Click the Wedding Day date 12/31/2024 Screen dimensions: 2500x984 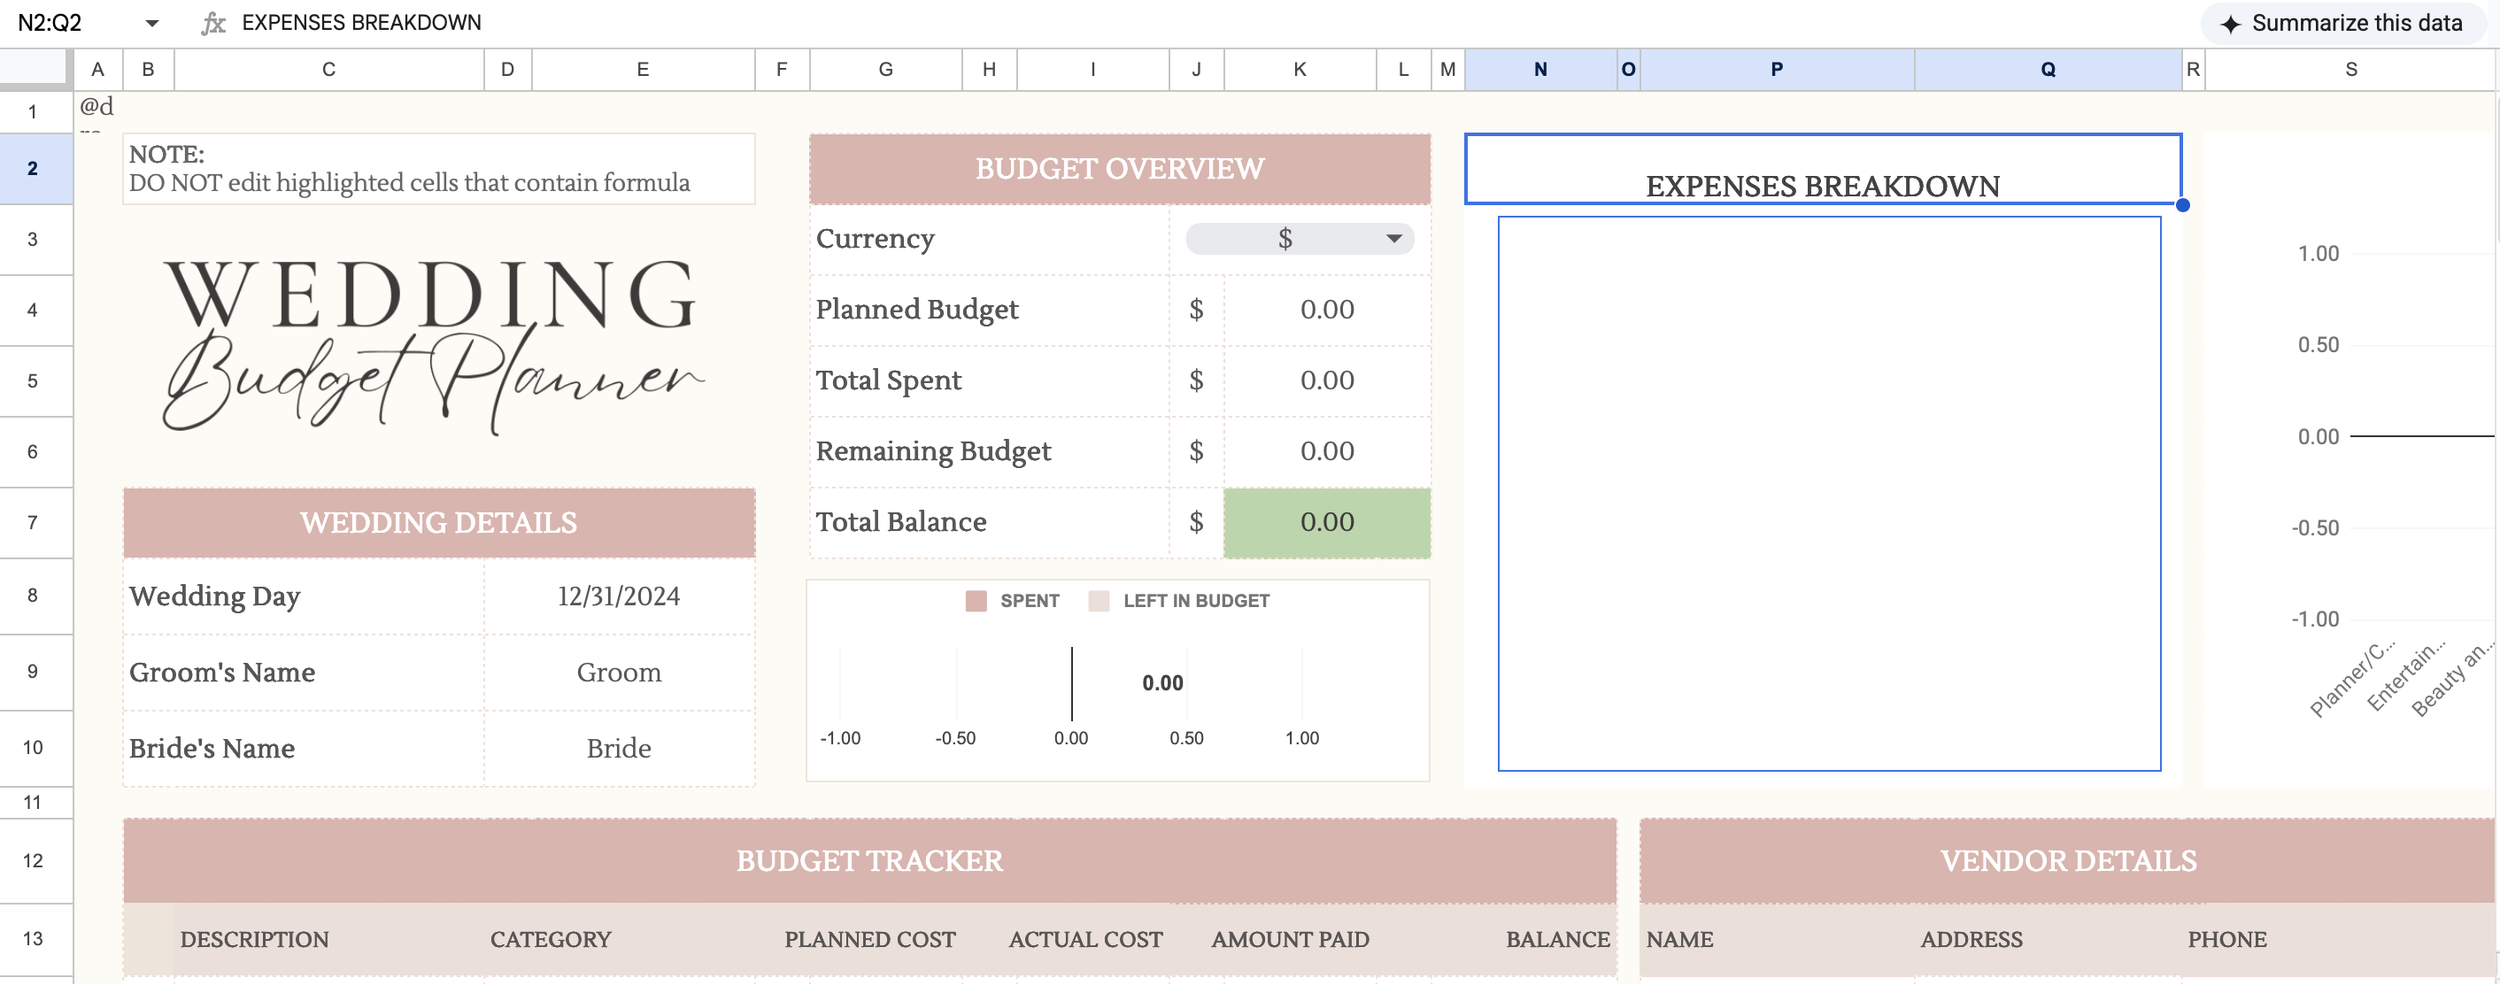pos(619,597)
